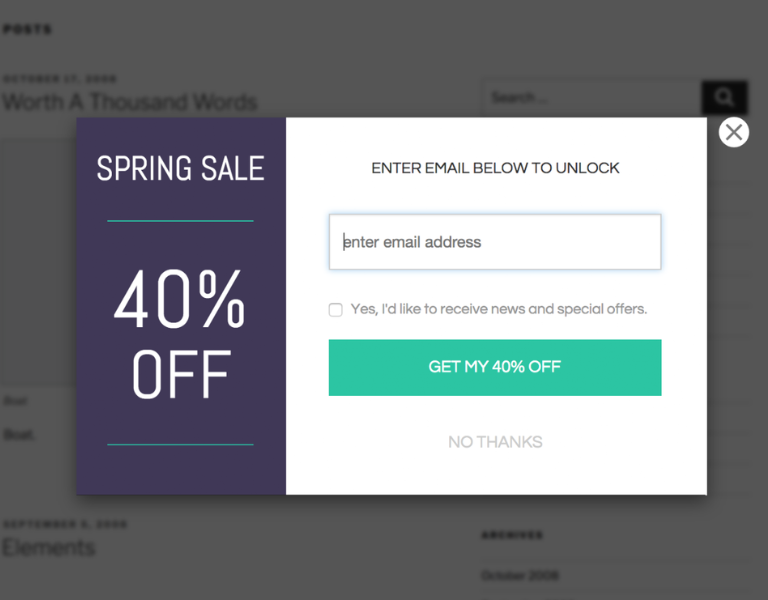Dismiss the offer via NO THANKS
The image size is (768, 600).
coord(495,442)
